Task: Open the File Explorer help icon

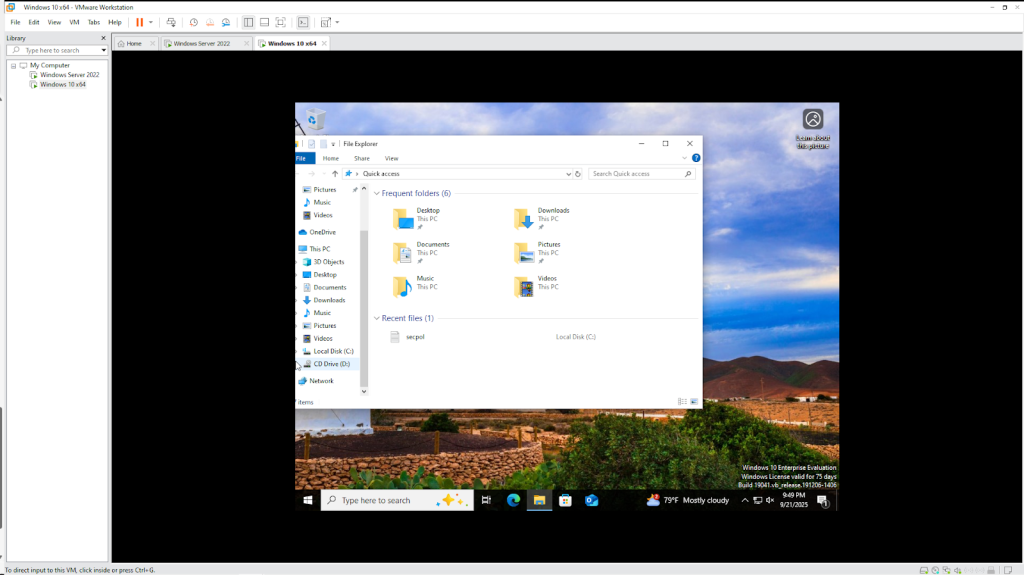Action: pyautogui.click(x=696, y=158)
